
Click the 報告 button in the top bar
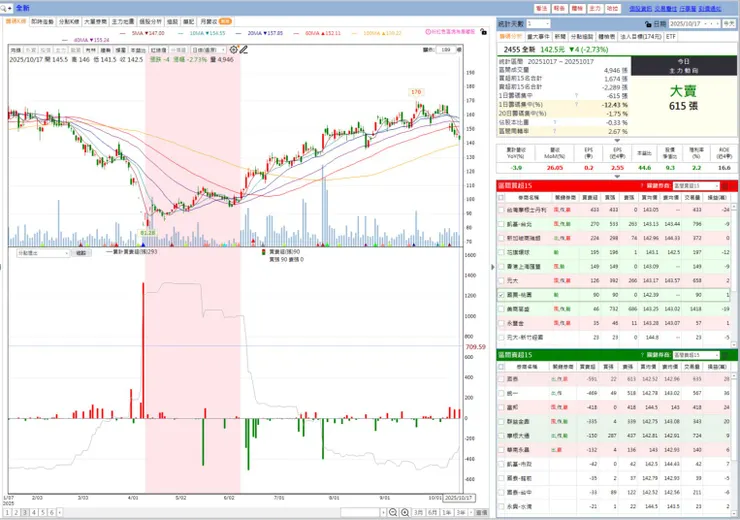(559, 8)
